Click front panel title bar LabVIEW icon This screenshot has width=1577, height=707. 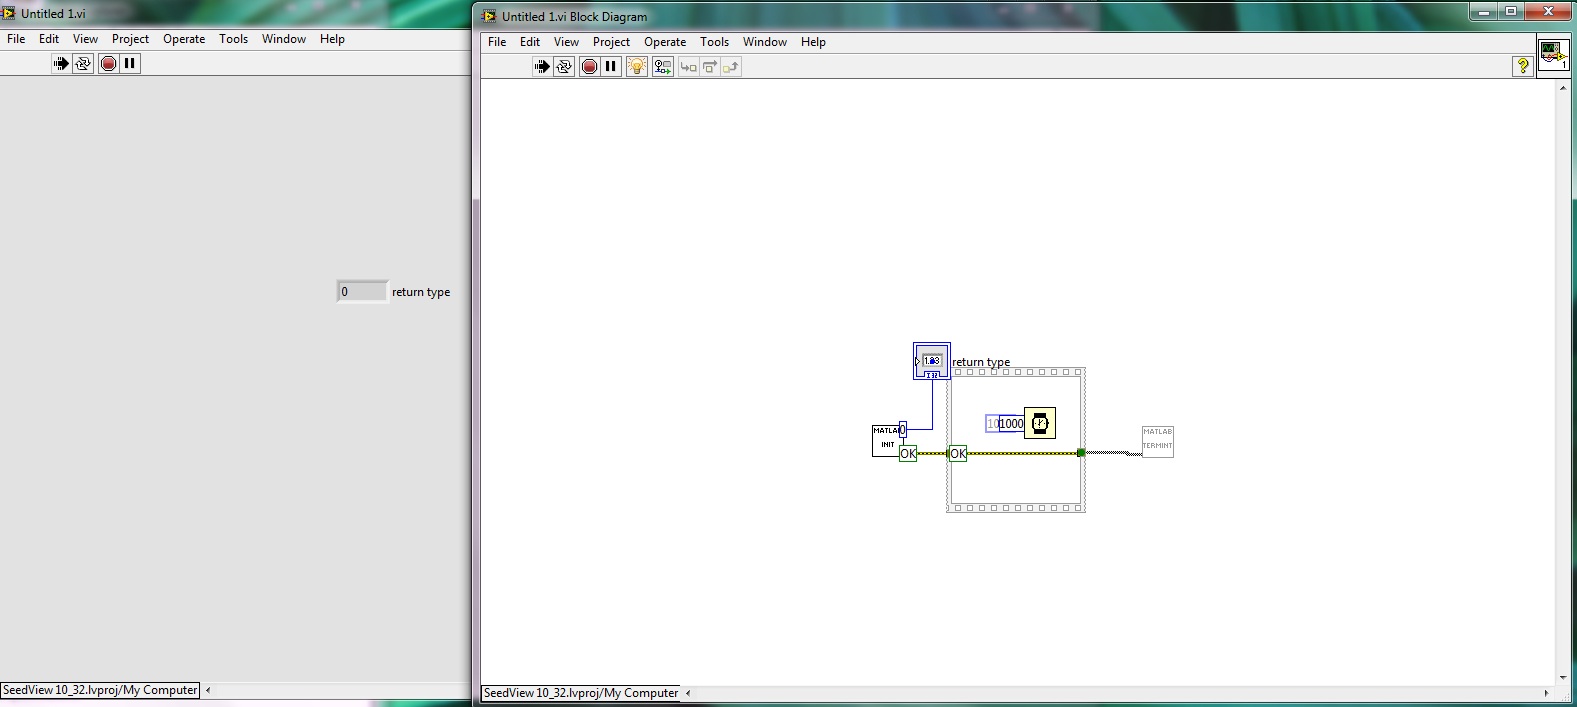pos(8,13)
